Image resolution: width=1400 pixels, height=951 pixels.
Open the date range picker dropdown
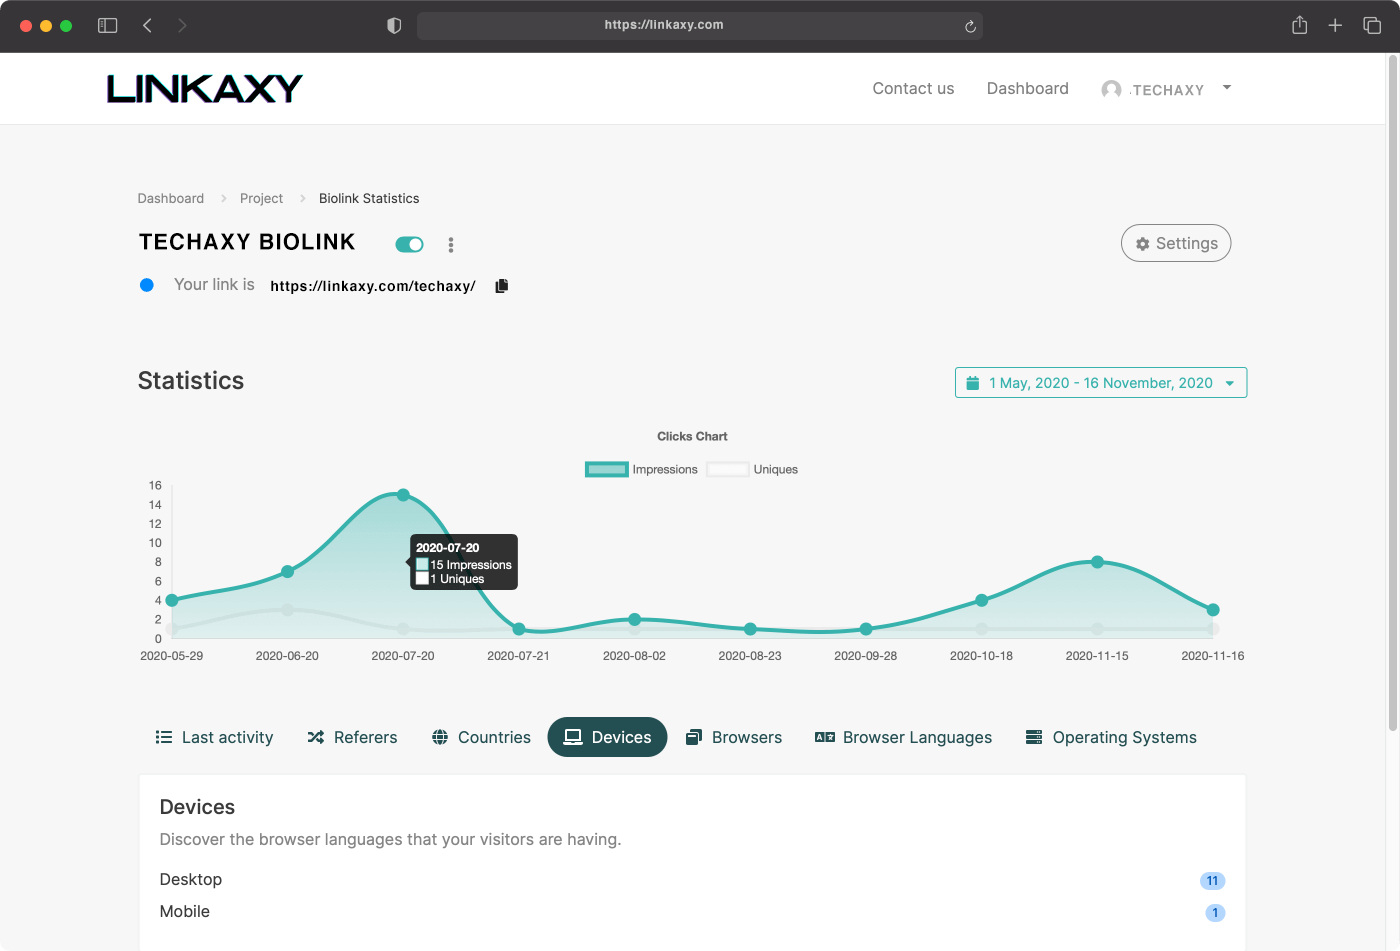tap(1101, 383)
